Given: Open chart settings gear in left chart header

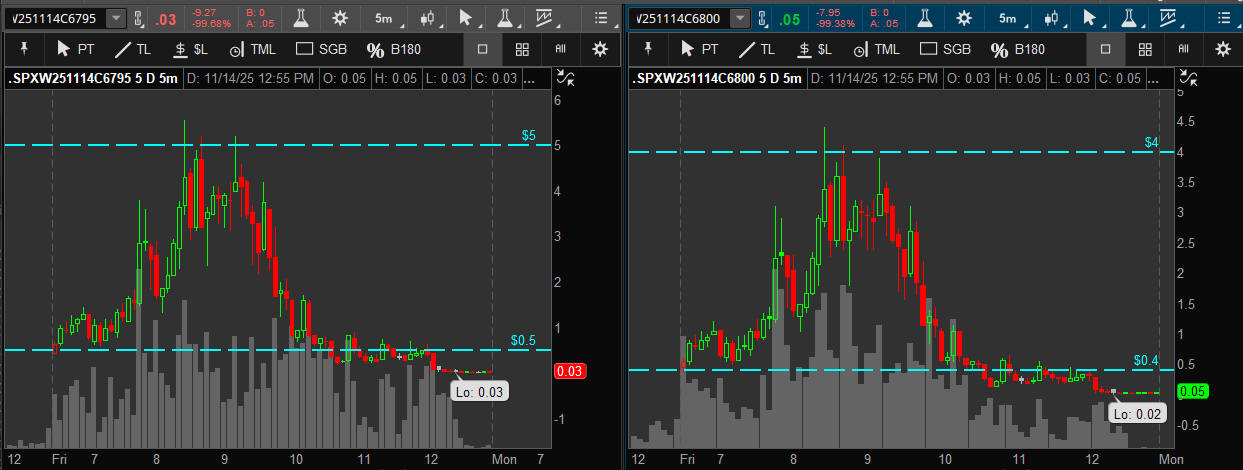Looking at the screenshot, I should pos(340,18).
